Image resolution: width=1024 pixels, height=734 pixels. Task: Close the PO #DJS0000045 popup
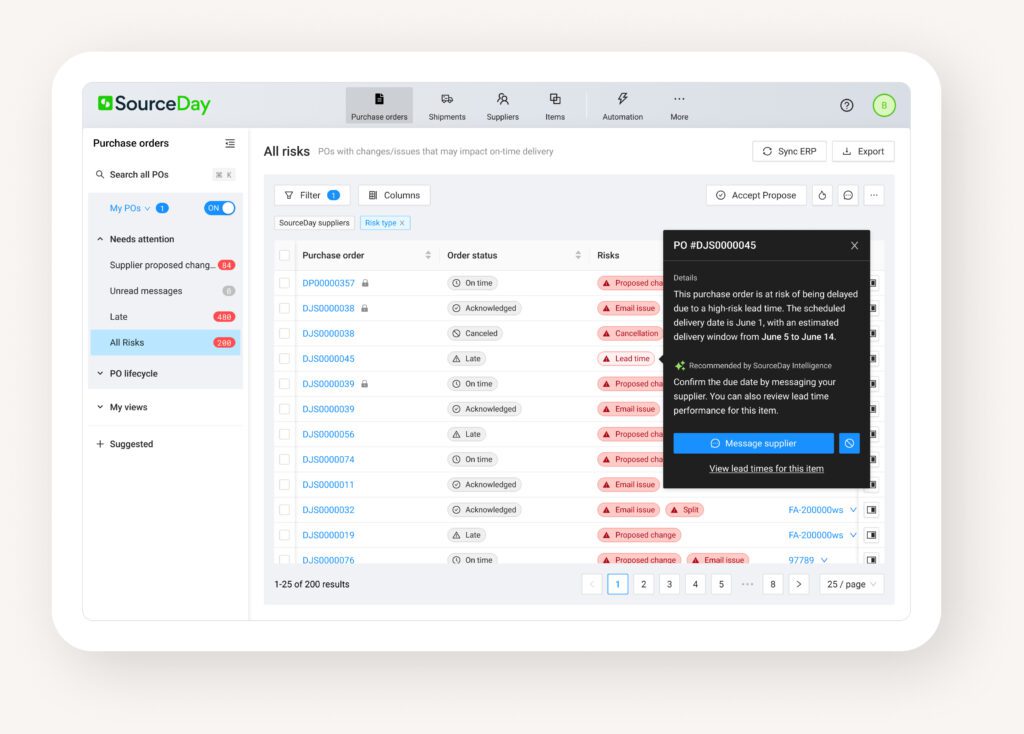tap(854, 246)
